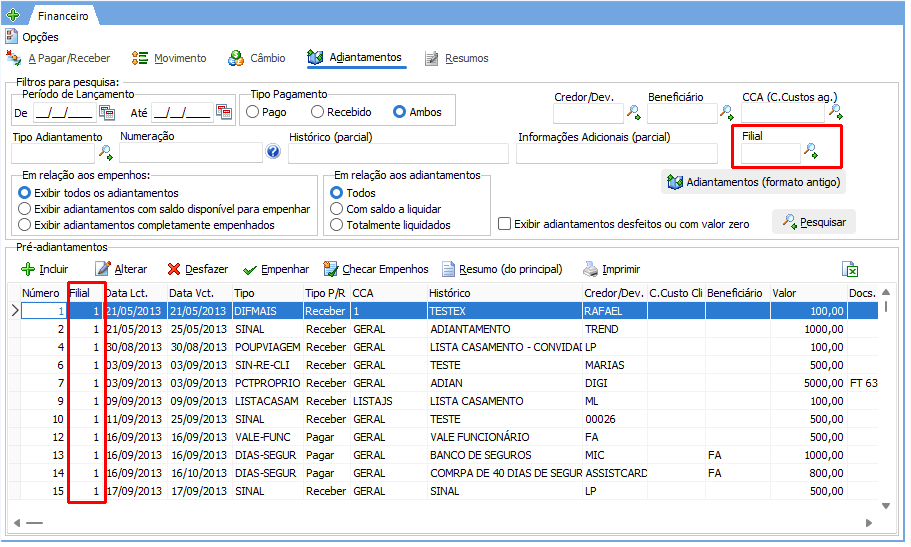Open CCA lookup search icon
The width and height of the screenshot is (911, 547).
[x=835, y=112]
